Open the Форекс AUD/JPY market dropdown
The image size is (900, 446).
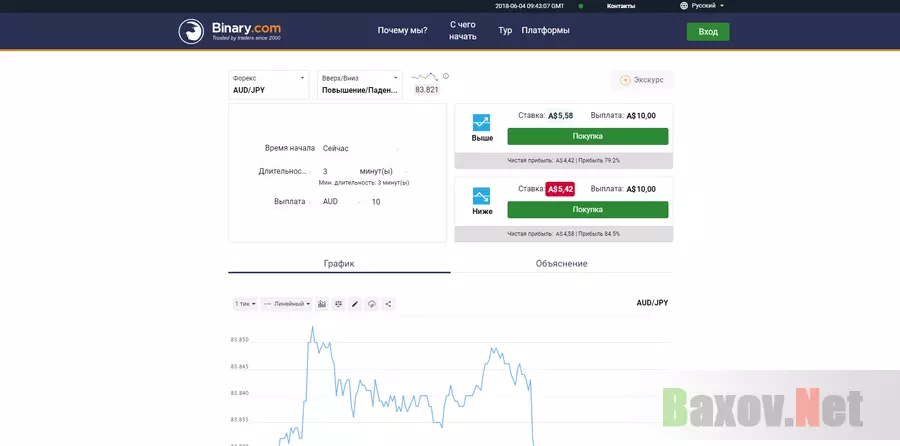click(x=269, y=84)
